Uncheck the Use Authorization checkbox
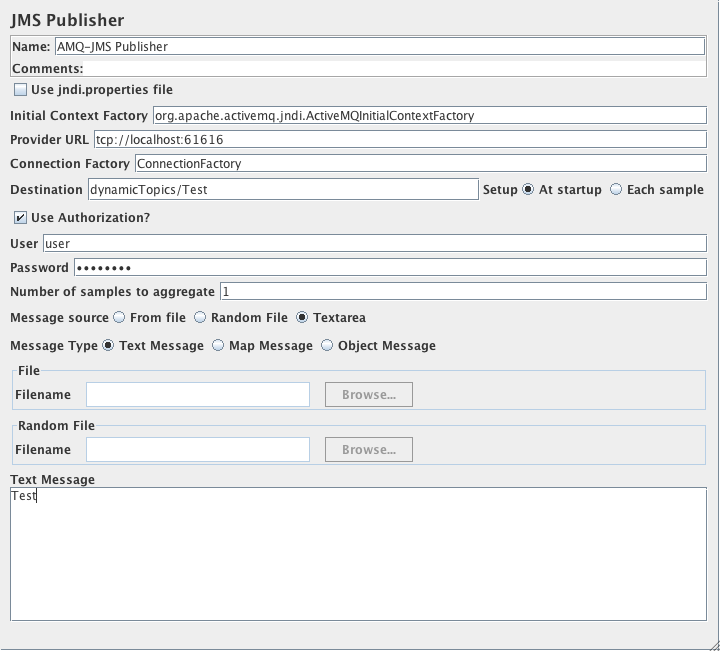Screen dimensions: 720x652 point(21,218)
